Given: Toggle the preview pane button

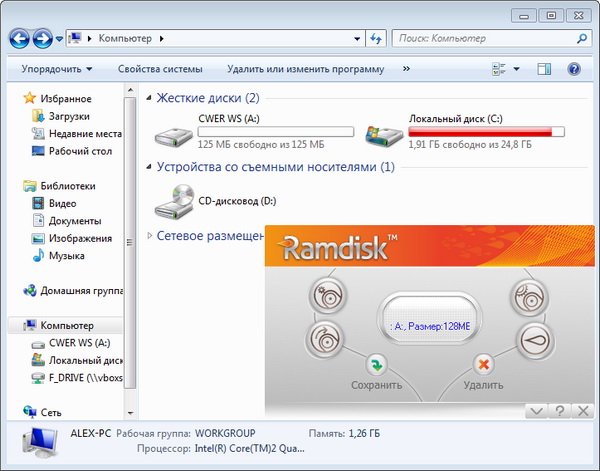Looking at the screenshot, I should [544, 69].
